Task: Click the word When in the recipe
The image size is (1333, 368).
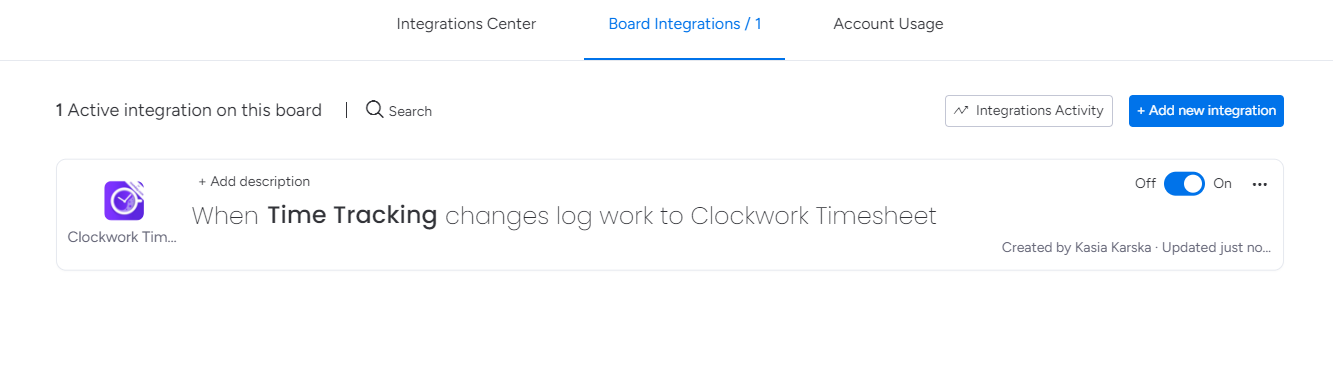Action: pos(225,215)
